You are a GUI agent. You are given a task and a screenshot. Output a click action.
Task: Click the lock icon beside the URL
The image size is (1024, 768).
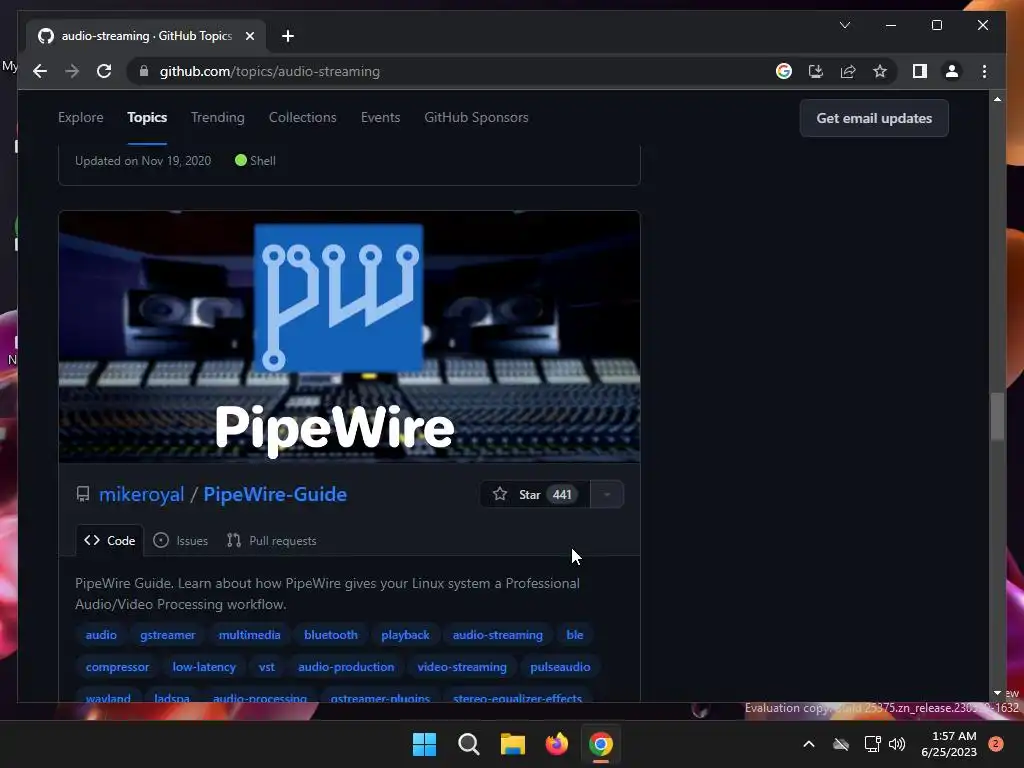pos(144,71)
